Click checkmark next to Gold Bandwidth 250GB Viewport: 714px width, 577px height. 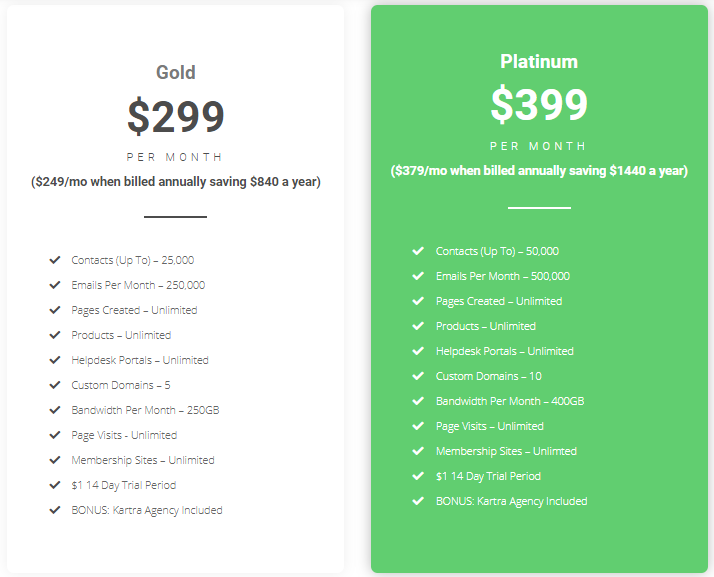click(55, 410)
